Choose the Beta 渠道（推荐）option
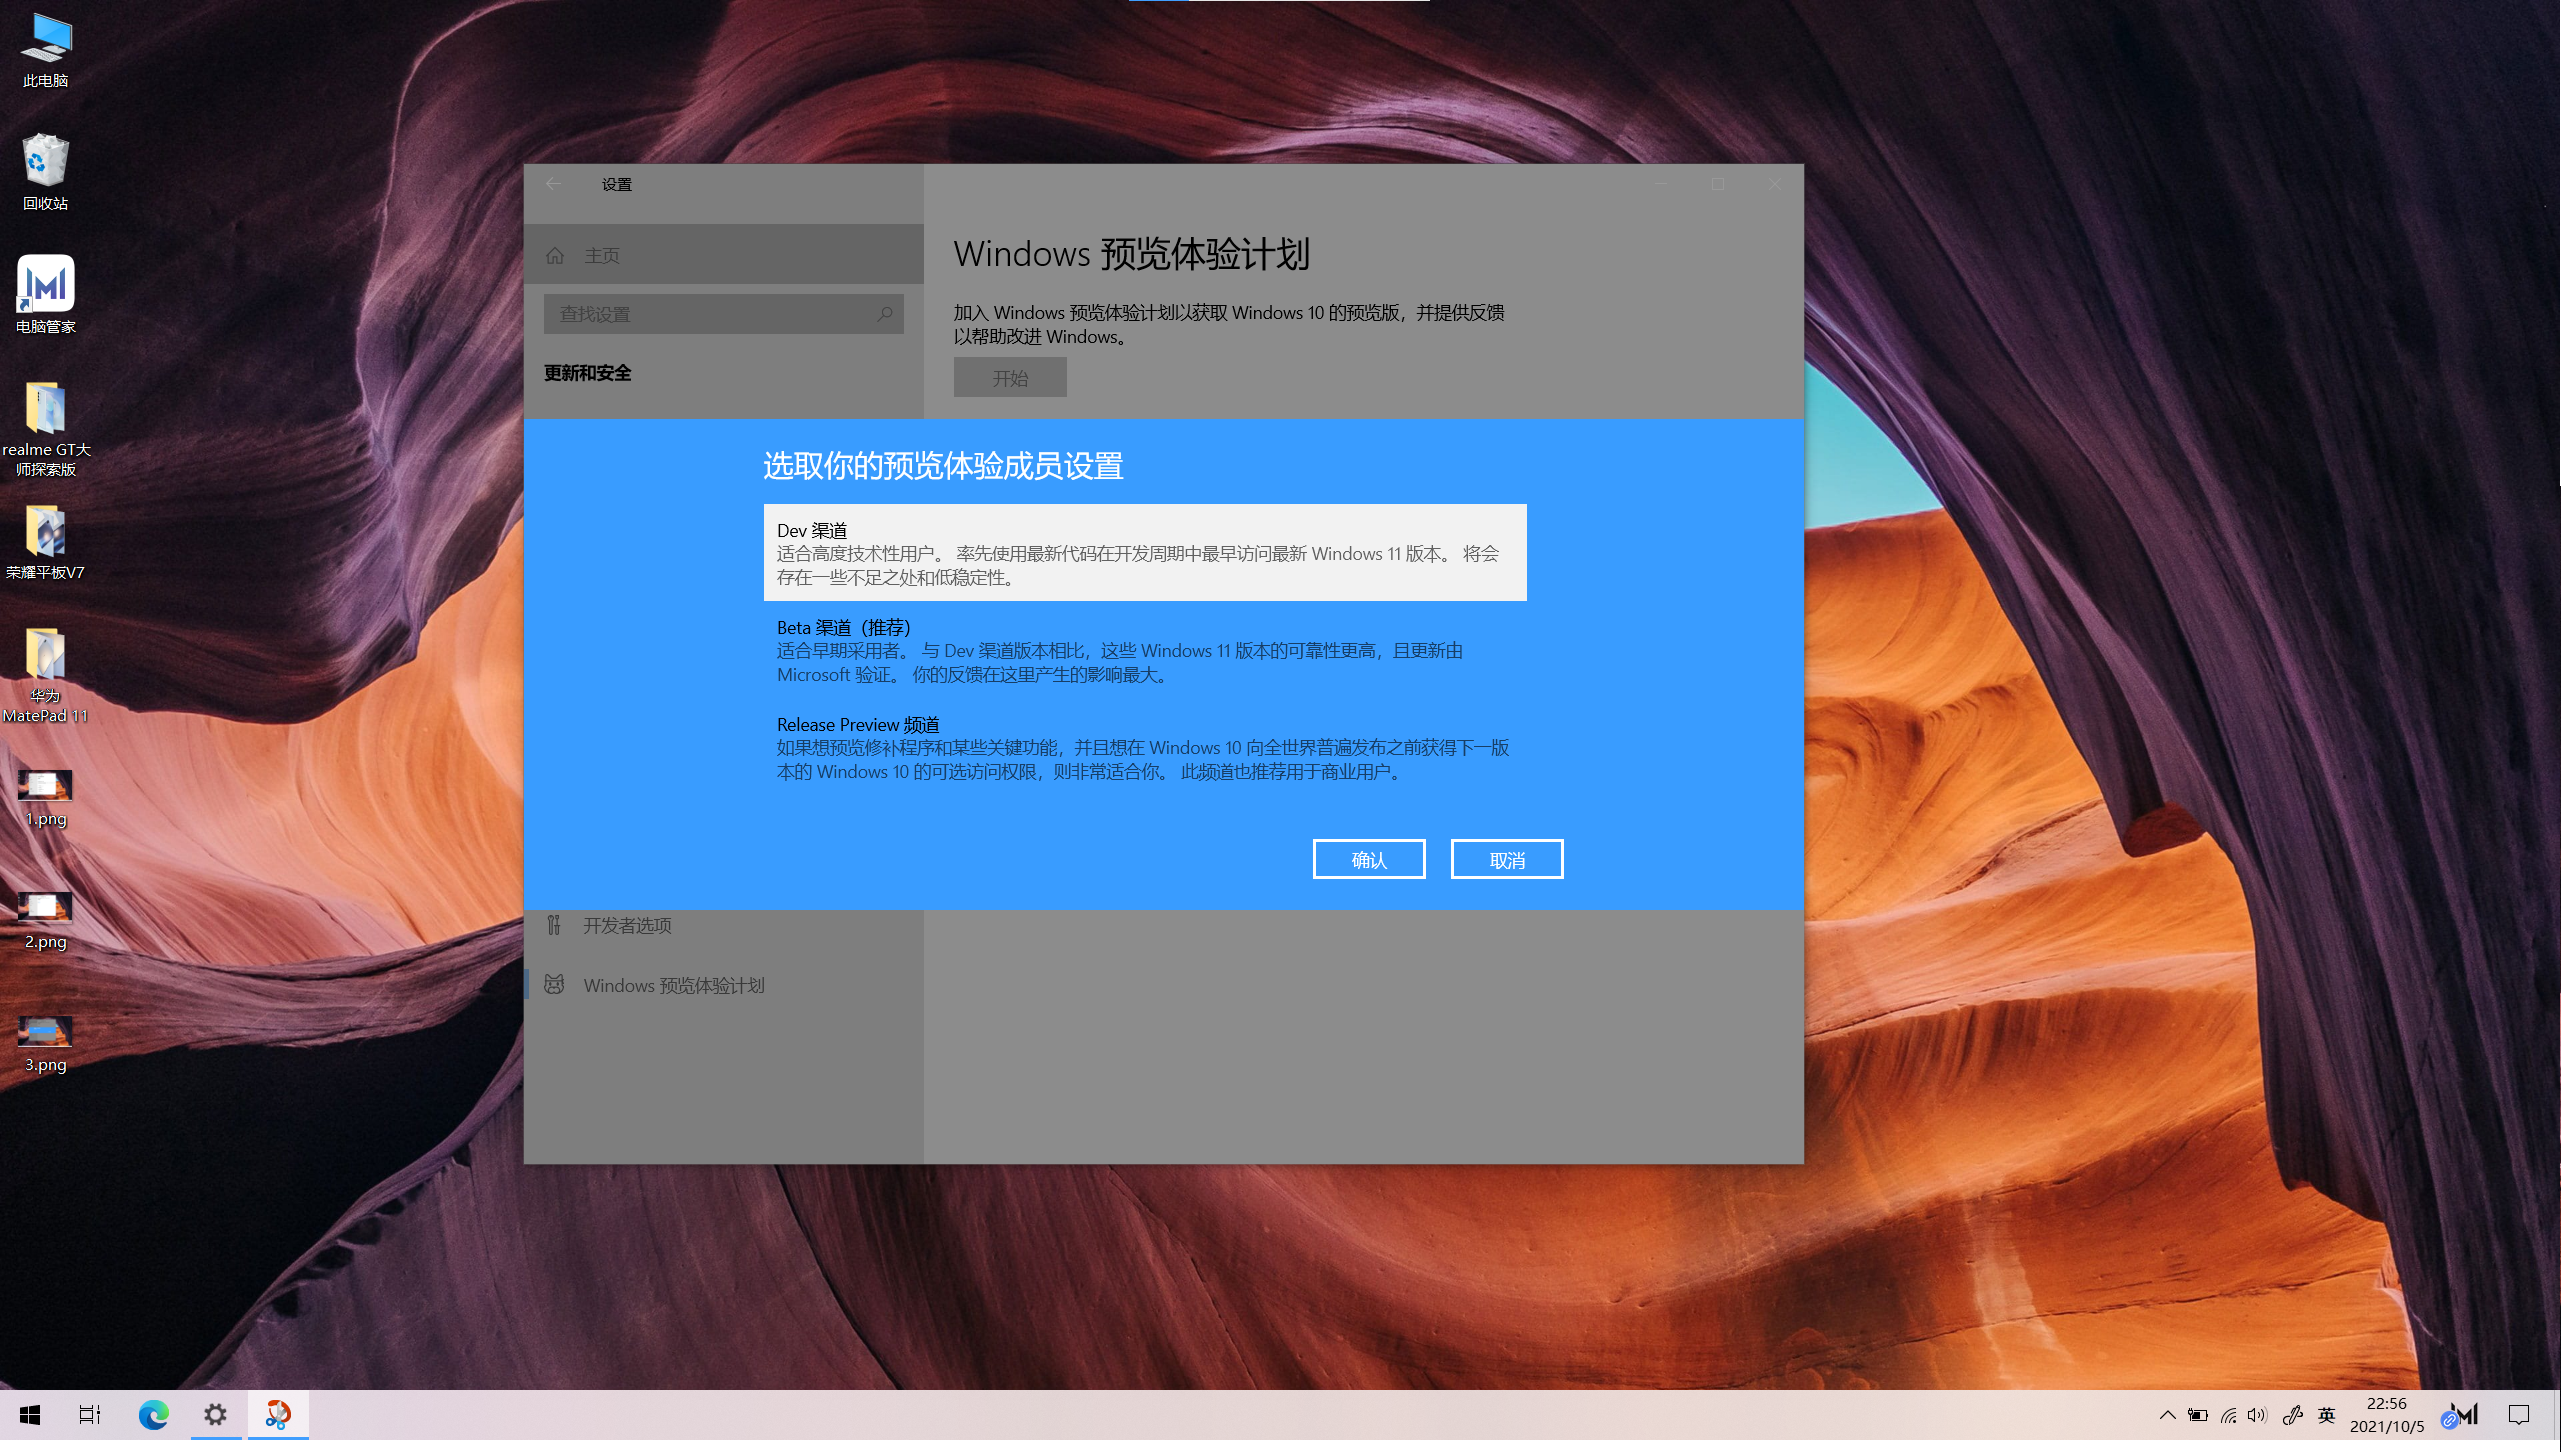The image size is (2561, 1452). point(1145,650)
